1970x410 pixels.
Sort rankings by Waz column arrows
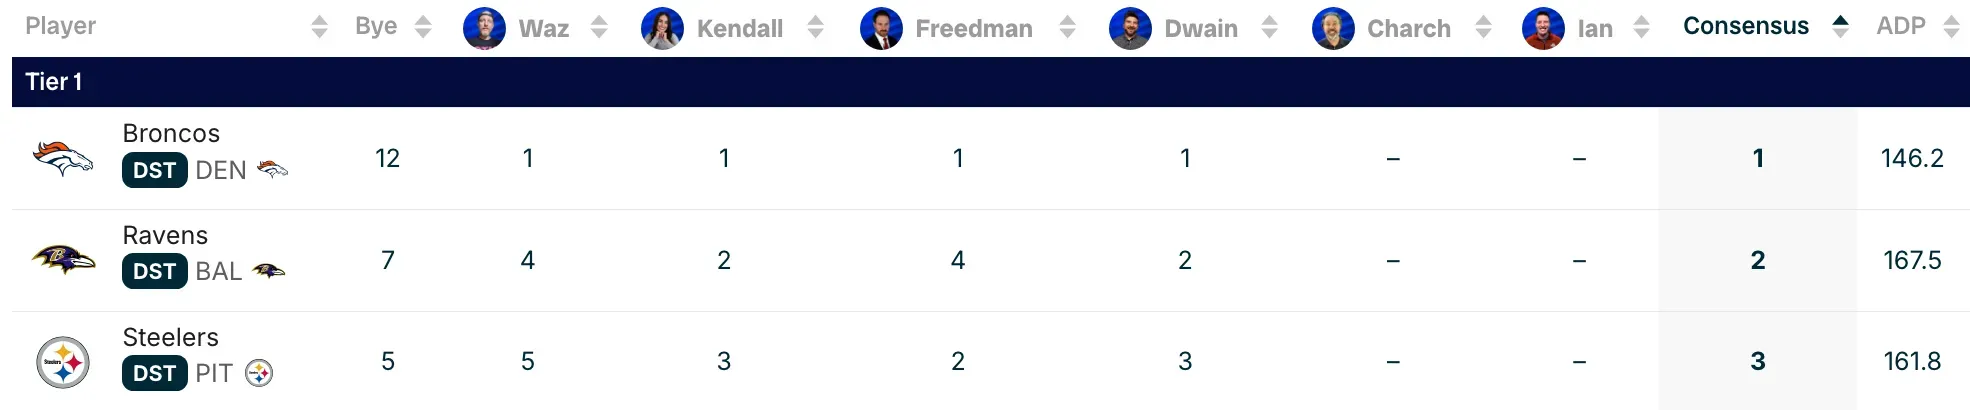(x=599, y=27)
